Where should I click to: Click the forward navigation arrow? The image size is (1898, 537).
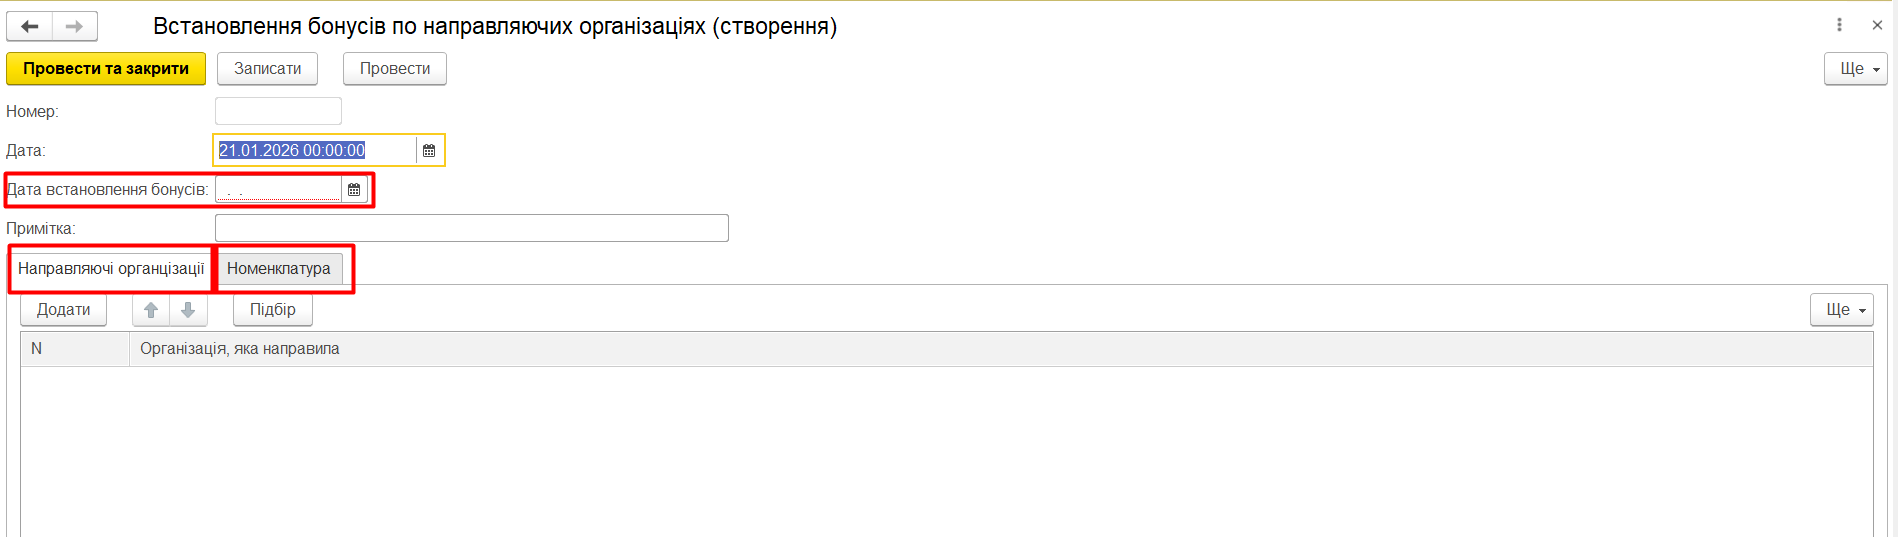click(x=74, y=26)
